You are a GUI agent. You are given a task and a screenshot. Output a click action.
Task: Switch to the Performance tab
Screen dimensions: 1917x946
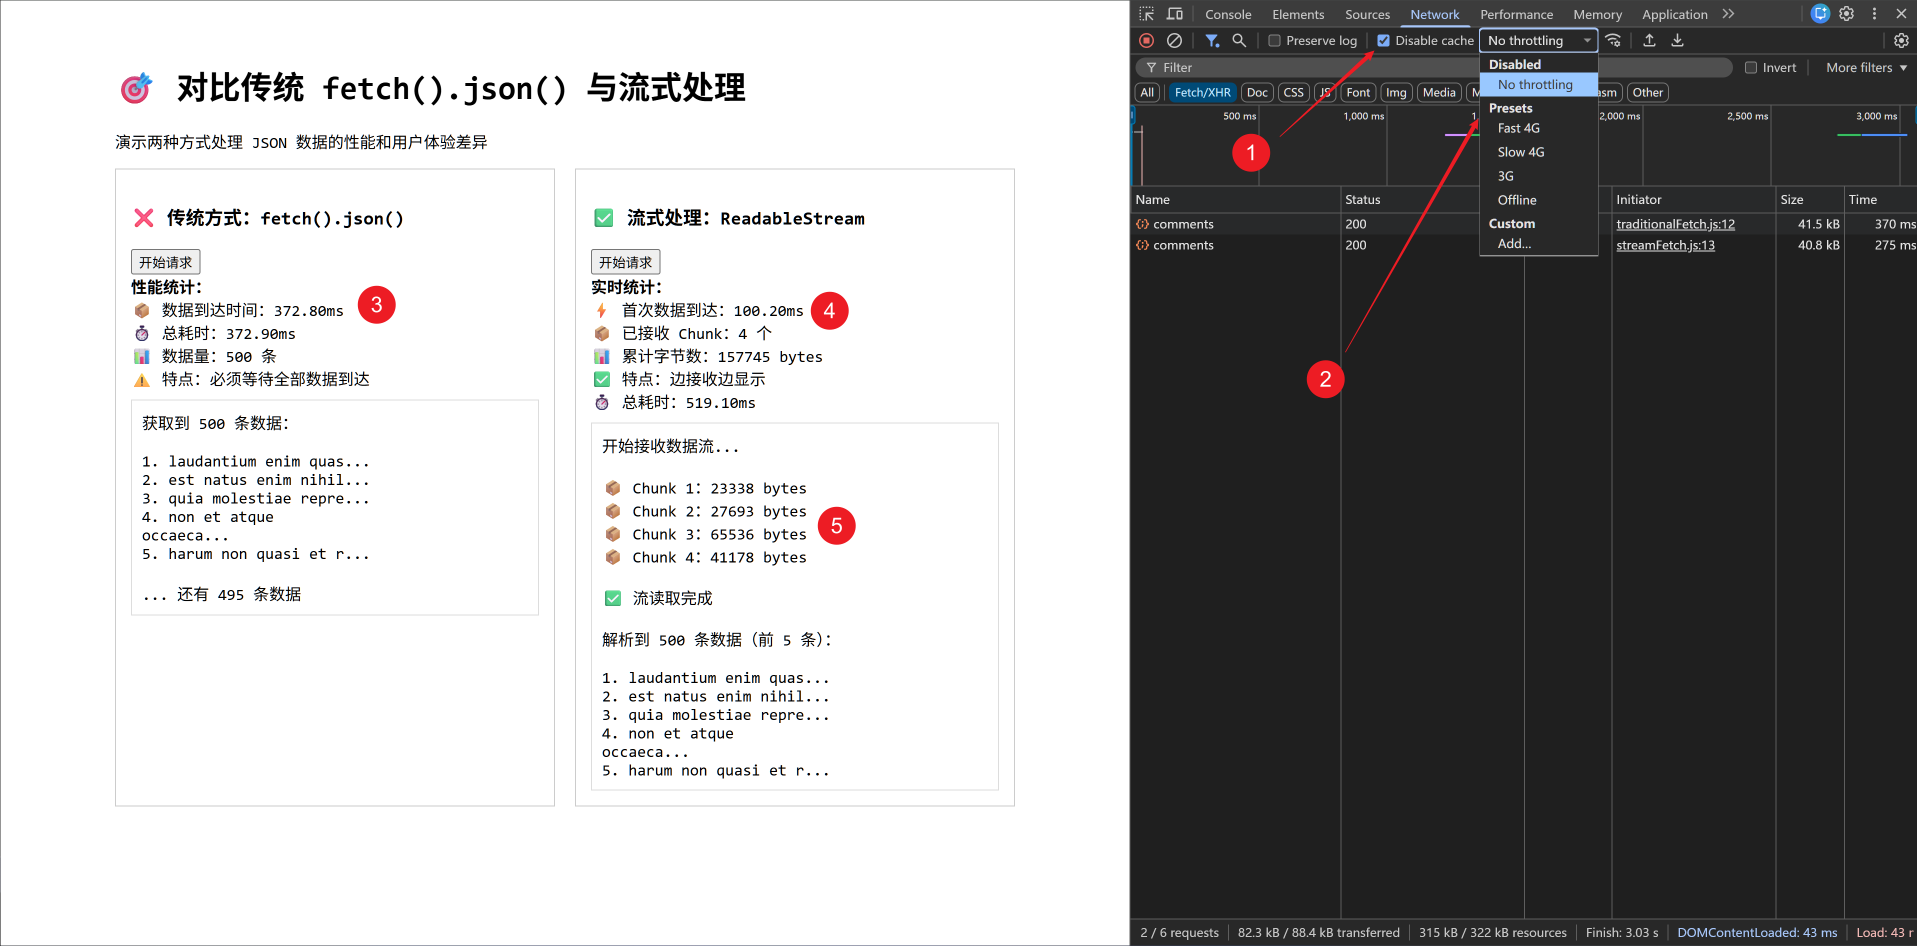pyautogui.click(x=1516, y=15)
